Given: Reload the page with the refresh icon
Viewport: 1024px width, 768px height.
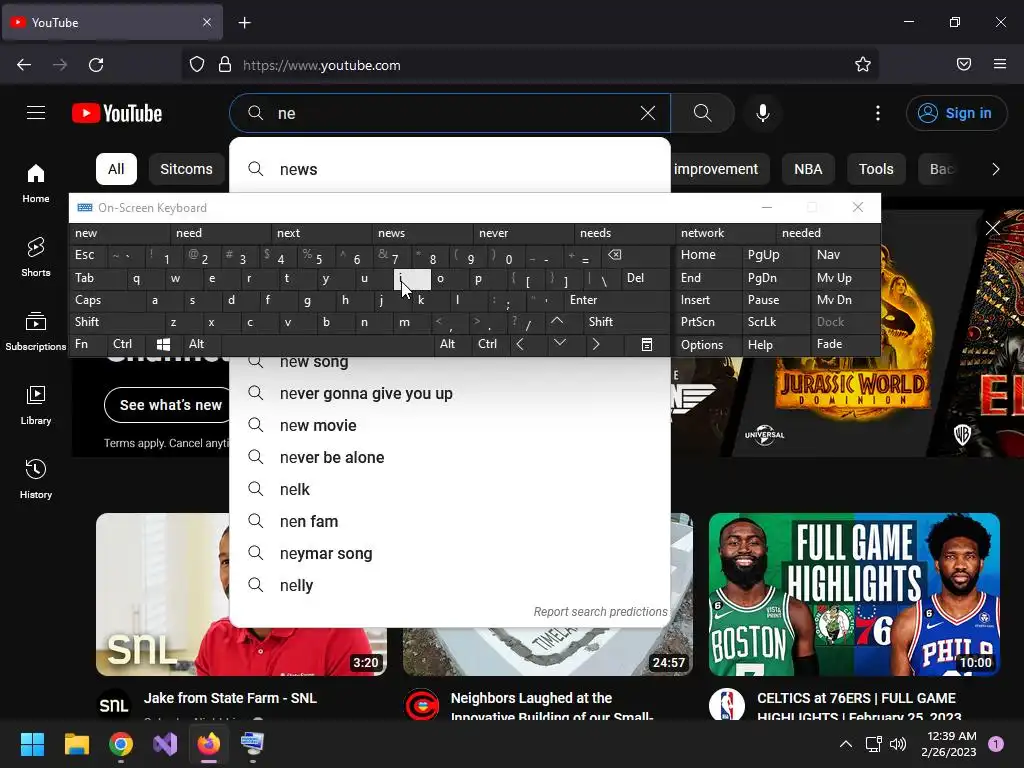Looking at the screenshot, I should point(96,65).
